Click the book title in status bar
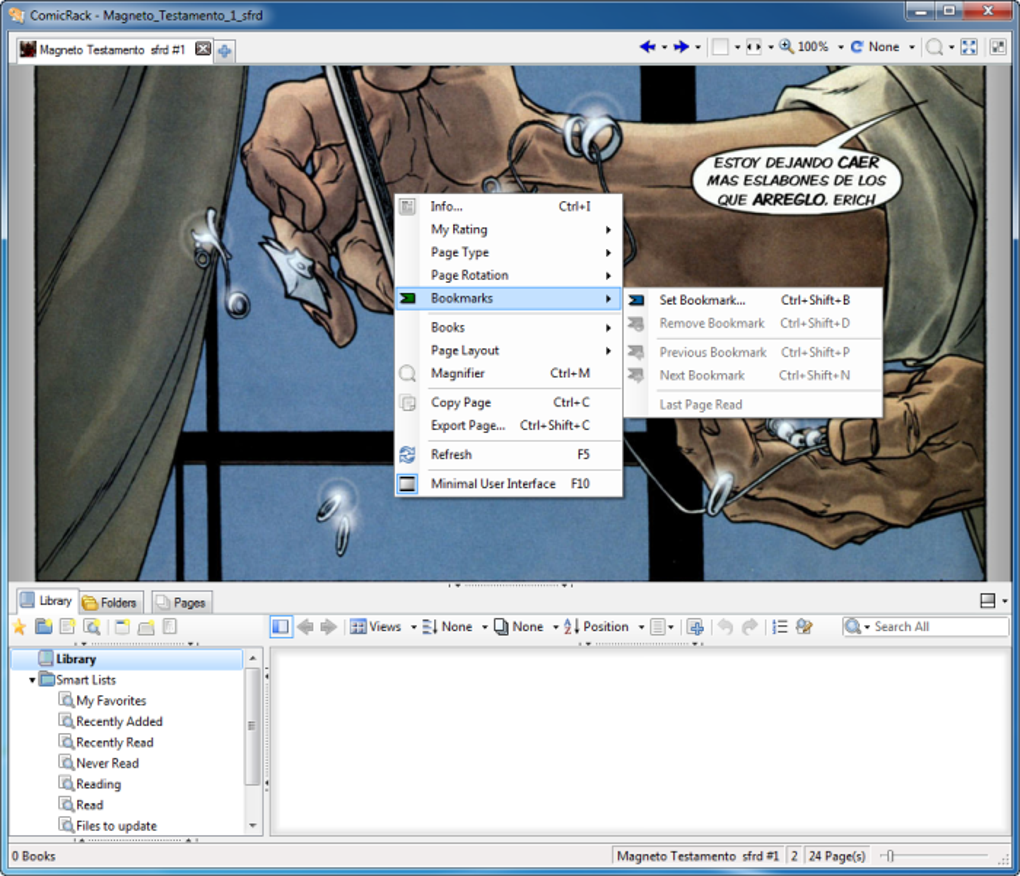The height and width of the screenshot is (876, 1020). [697, 856]
